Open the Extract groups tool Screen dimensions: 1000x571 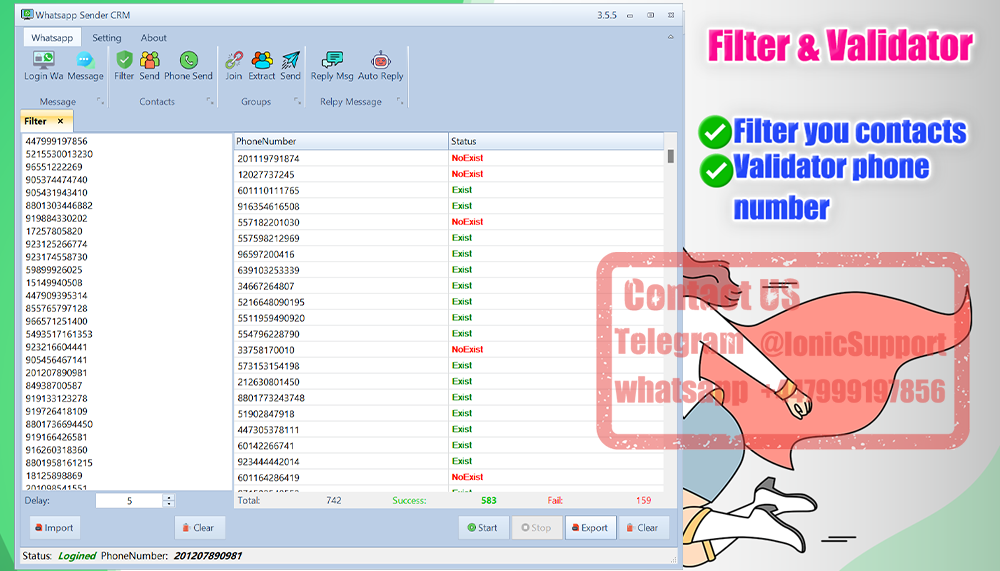click(261, 66)
